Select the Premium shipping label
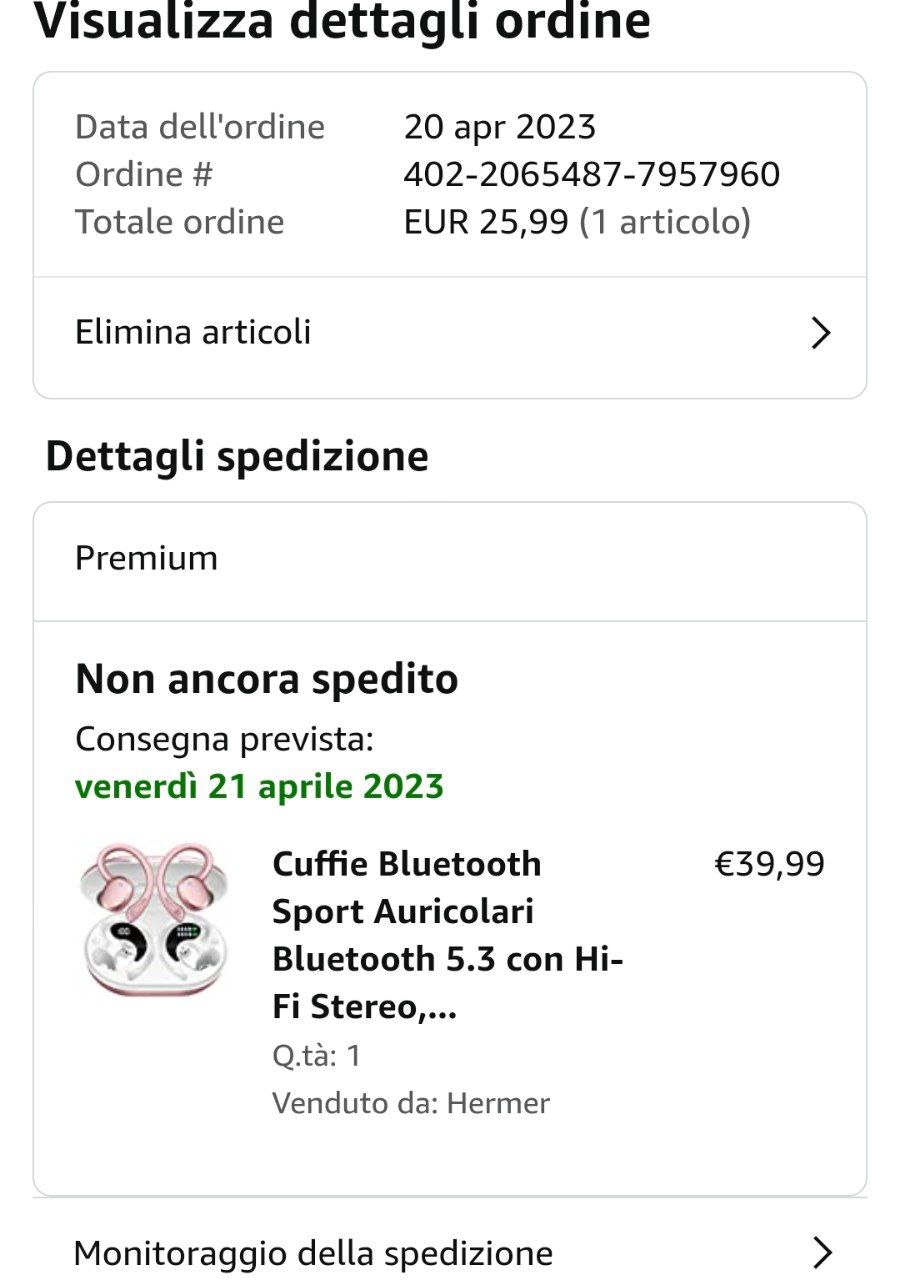Screen dimensions: 900x1280 point(146,558)
